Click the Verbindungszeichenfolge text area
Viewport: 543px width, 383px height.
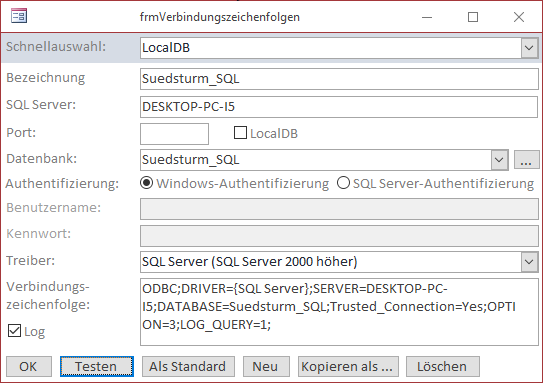coord(339,312)
